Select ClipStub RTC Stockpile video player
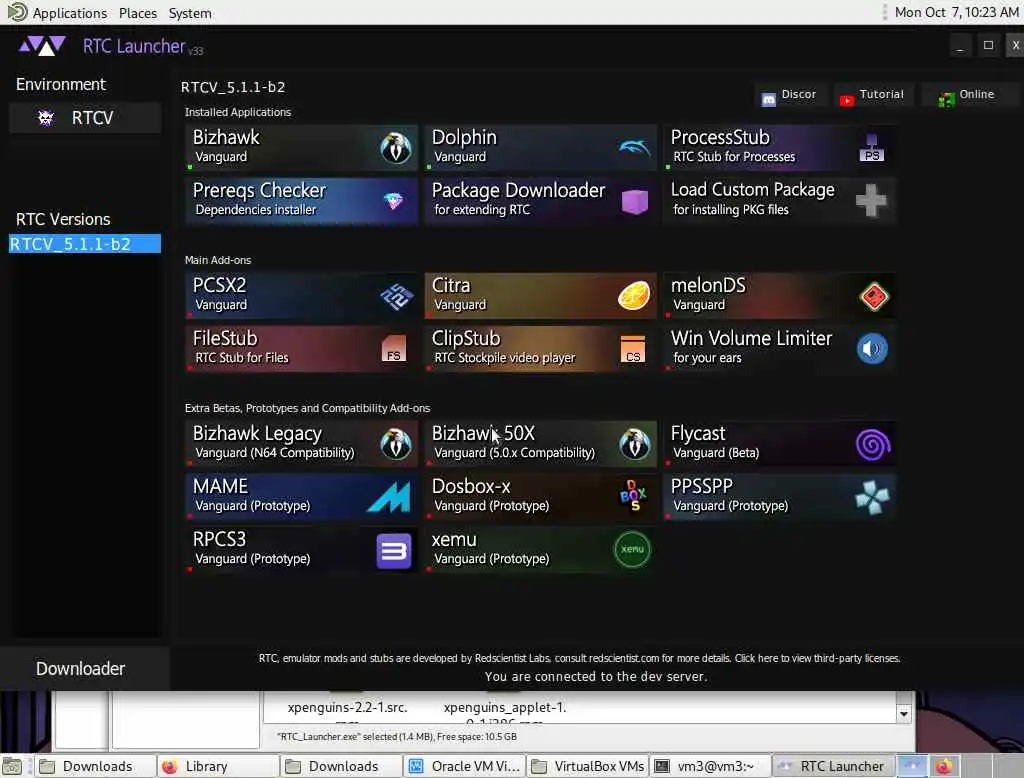 540,349
